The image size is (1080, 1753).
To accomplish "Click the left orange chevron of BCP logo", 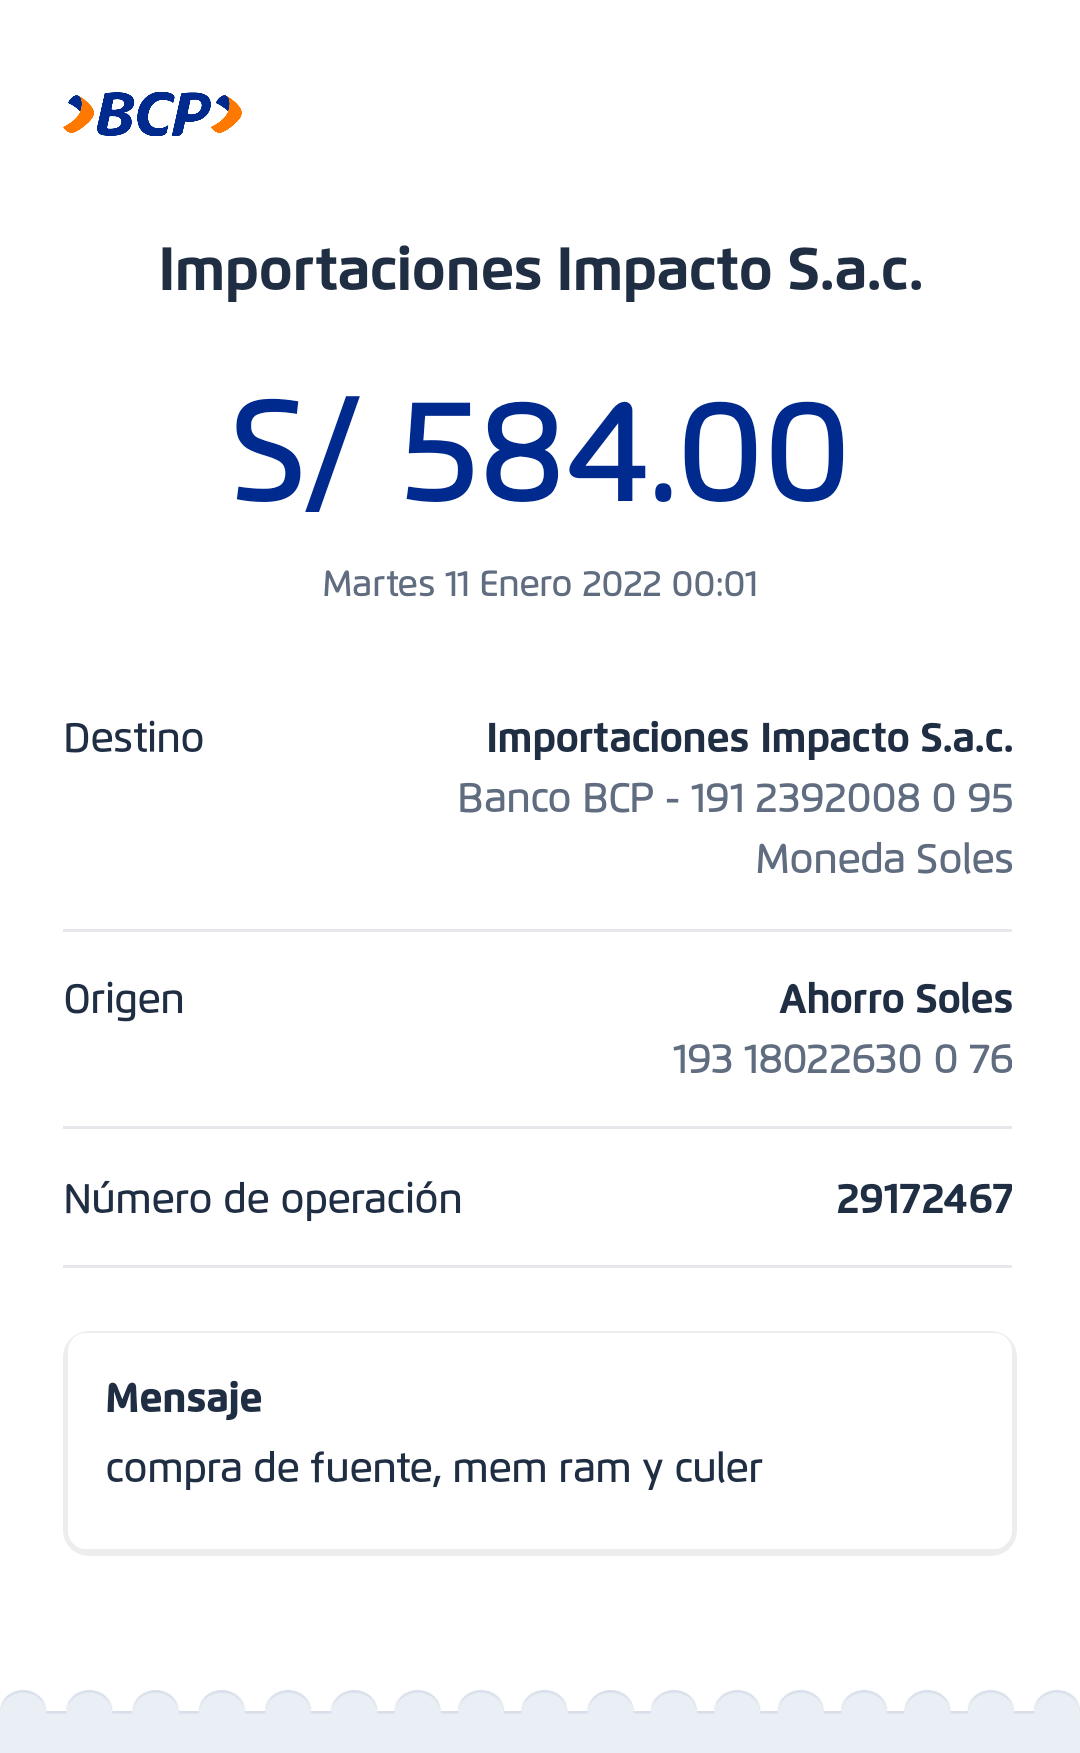I will [79, 114].
